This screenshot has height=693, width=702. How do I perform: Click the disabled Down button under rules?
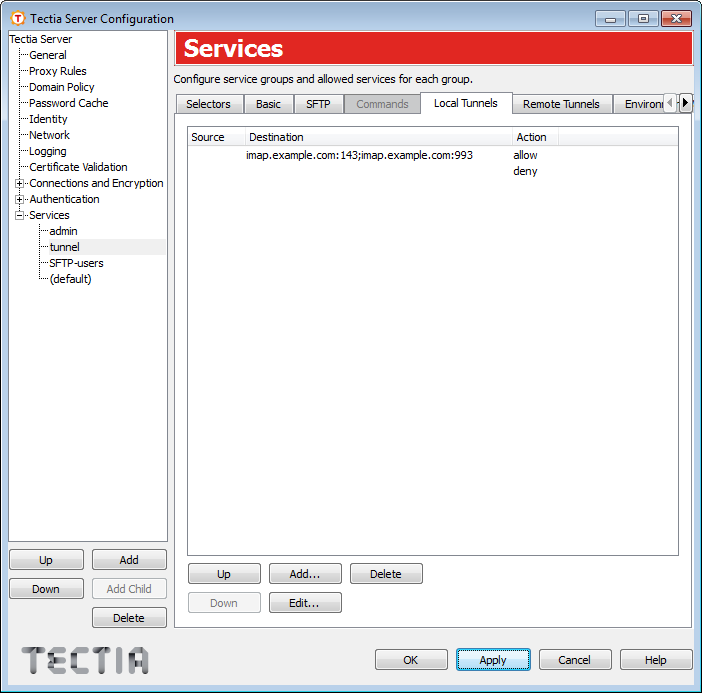pos(224,603)
